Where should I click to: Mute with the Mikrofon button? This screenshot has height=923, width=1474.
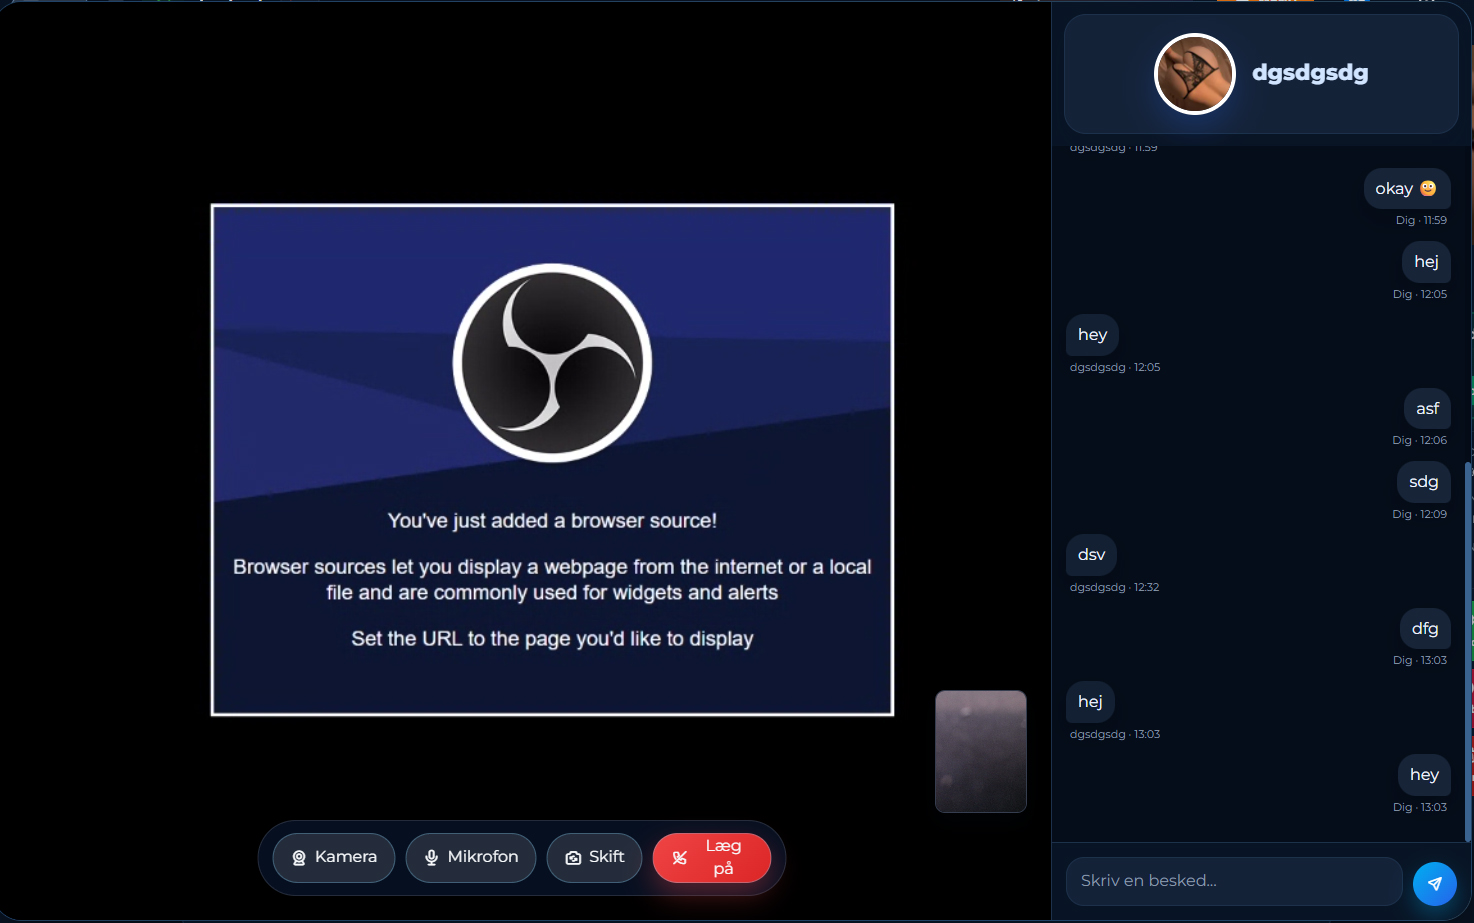[471, 858]
